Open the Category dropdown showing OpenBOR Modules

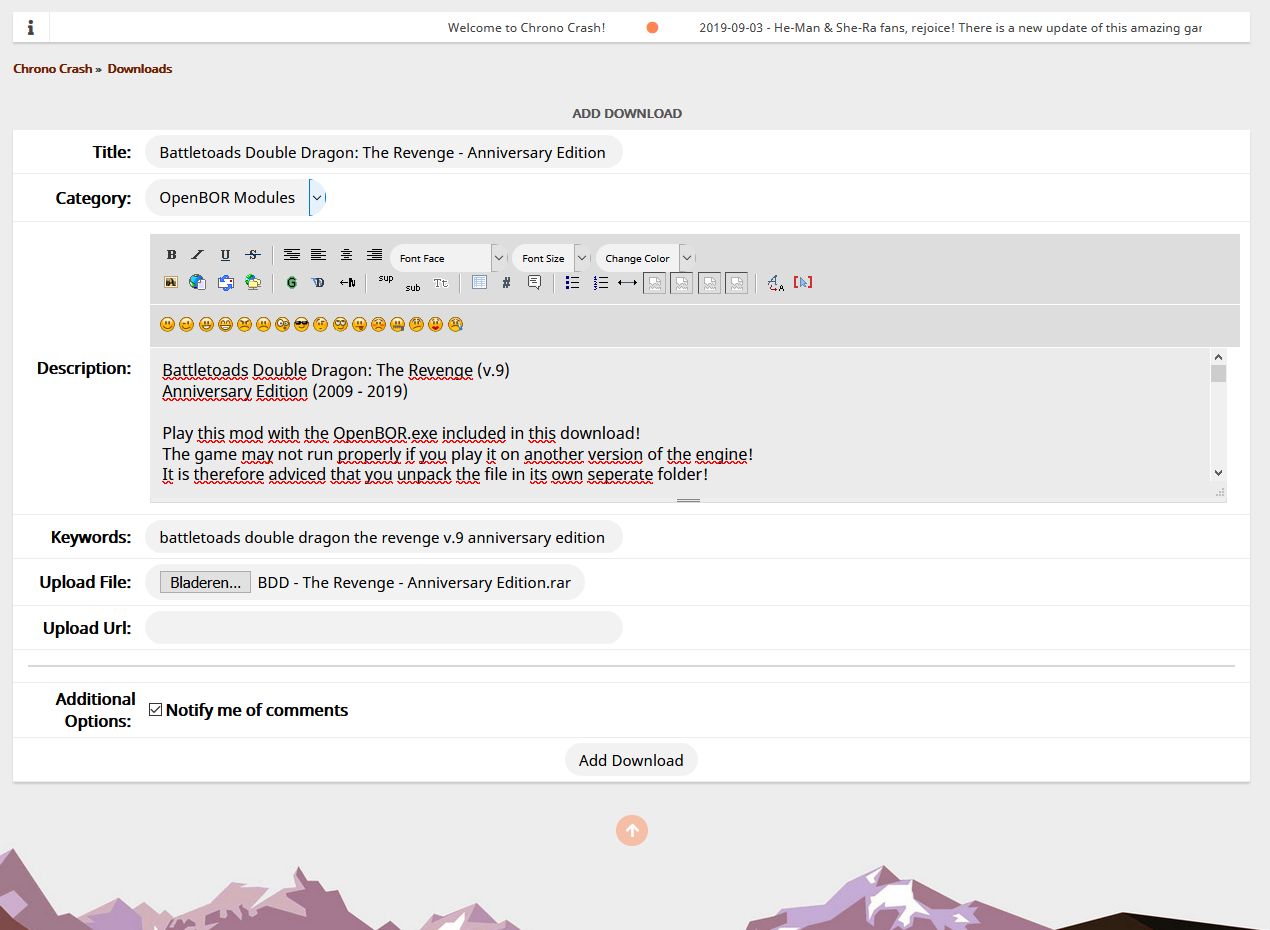pos(236,198)
